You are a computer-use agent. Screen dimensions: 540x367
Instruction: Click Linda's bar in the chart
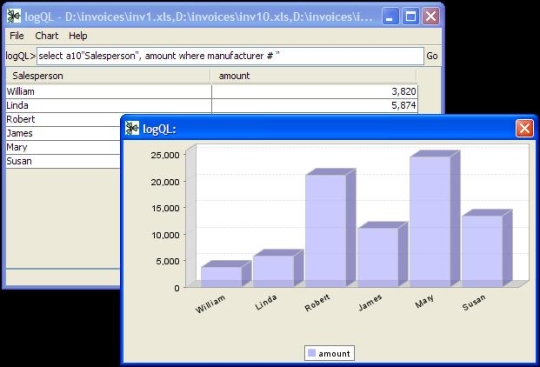tap(273, 271)
